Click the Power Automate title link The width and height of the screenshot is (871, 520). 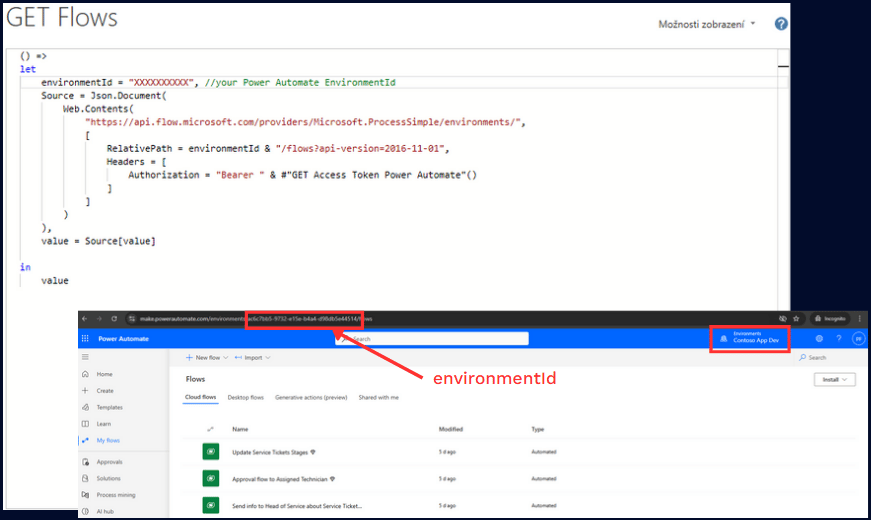pyautogui.click(x=123, y=338)
